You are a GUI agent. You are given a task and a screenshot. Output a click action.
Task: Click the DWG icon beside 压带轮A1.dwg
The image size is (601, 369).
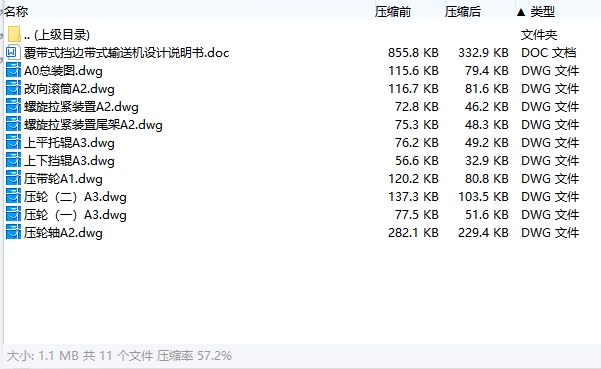pyautogui.click(x=13, y=179)
